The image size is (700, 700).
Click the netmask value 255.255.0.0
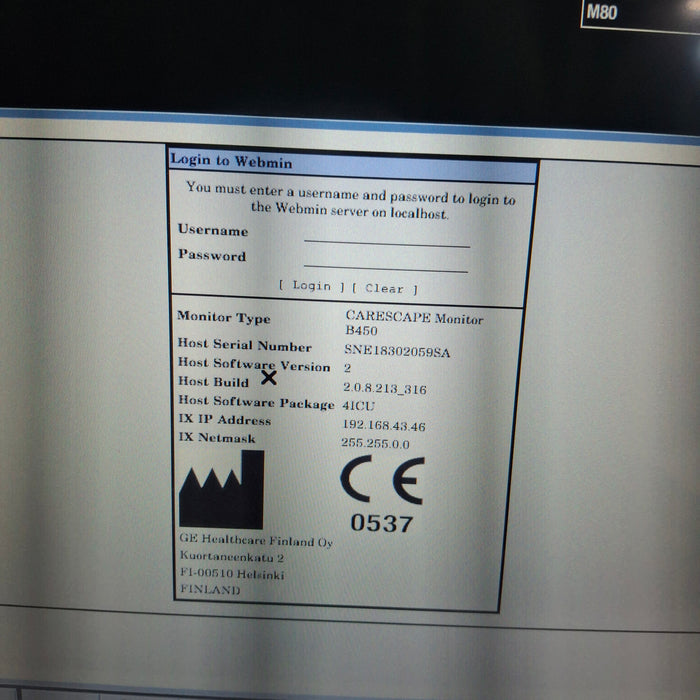pyautogui.click(x=375, y=443)
